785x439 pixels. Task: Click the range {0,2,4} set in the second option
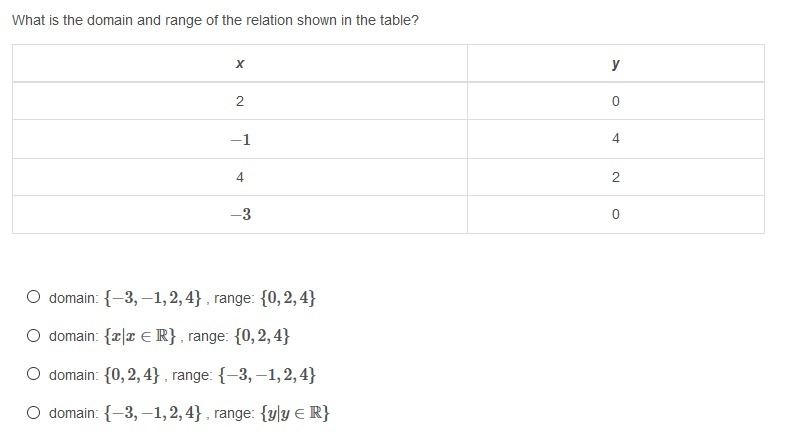[x=262, y=335]
